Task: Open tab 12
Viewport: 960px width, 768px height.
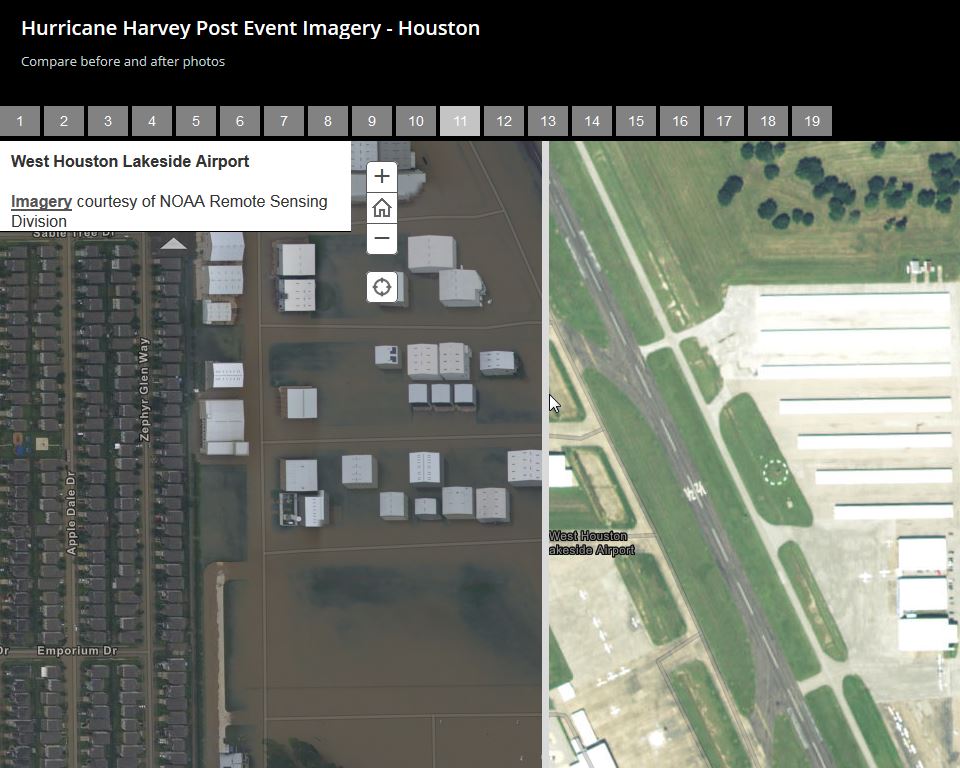Action: pos(504,121)
